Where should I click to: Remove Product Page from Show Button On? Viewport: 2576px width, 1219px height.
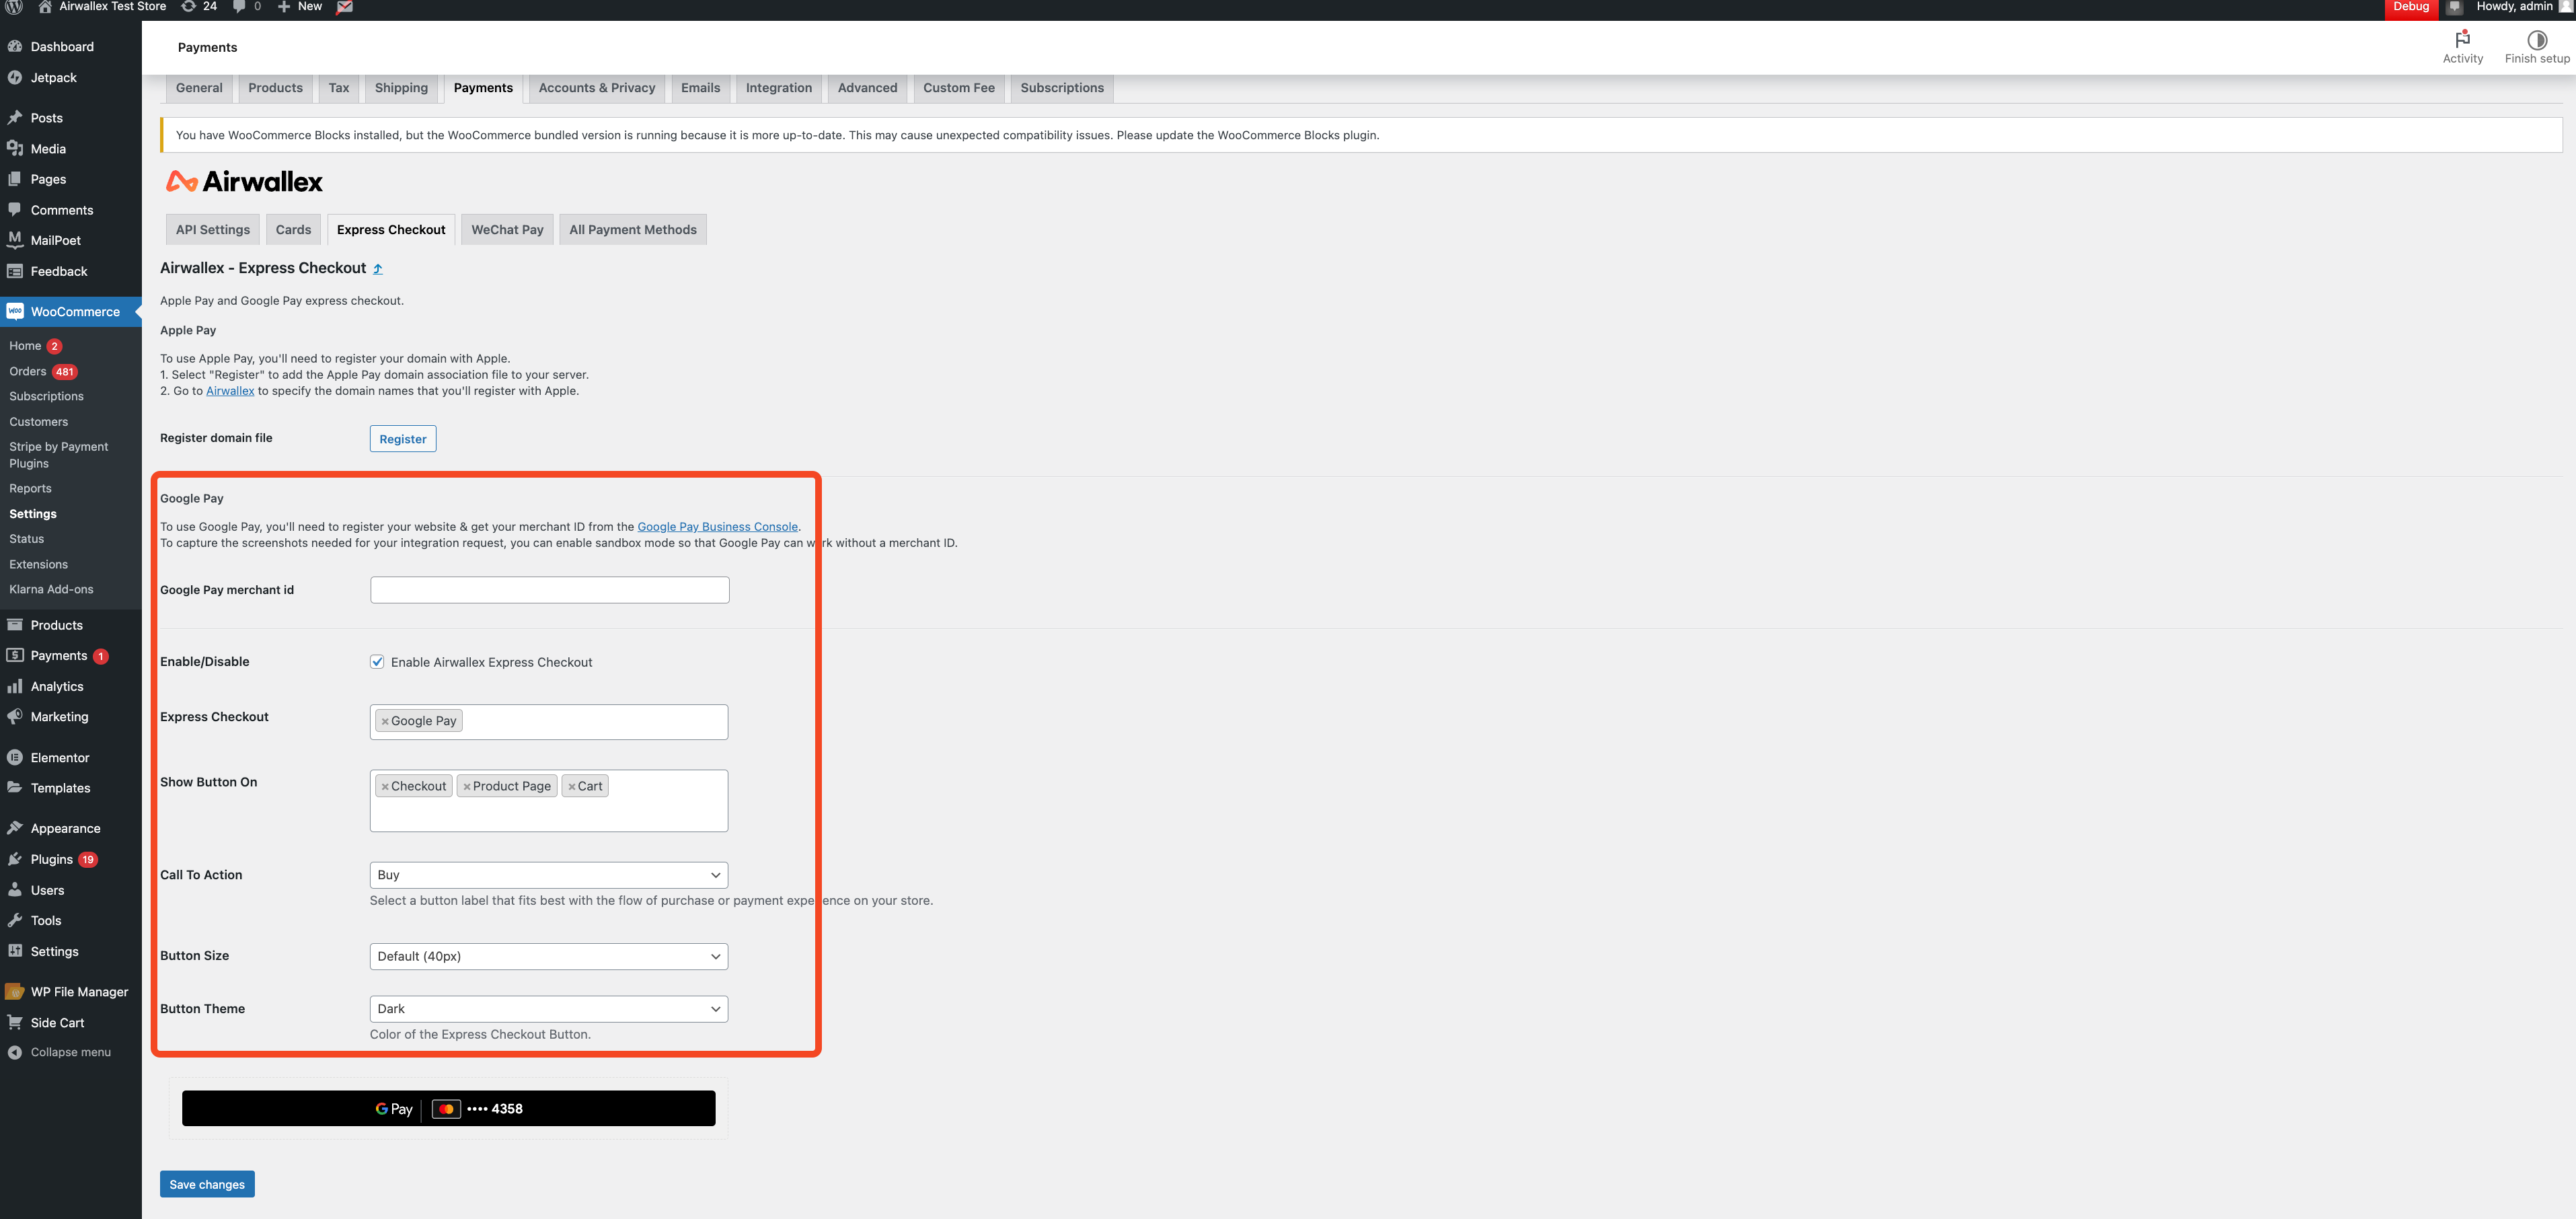[x=467, y=787]
